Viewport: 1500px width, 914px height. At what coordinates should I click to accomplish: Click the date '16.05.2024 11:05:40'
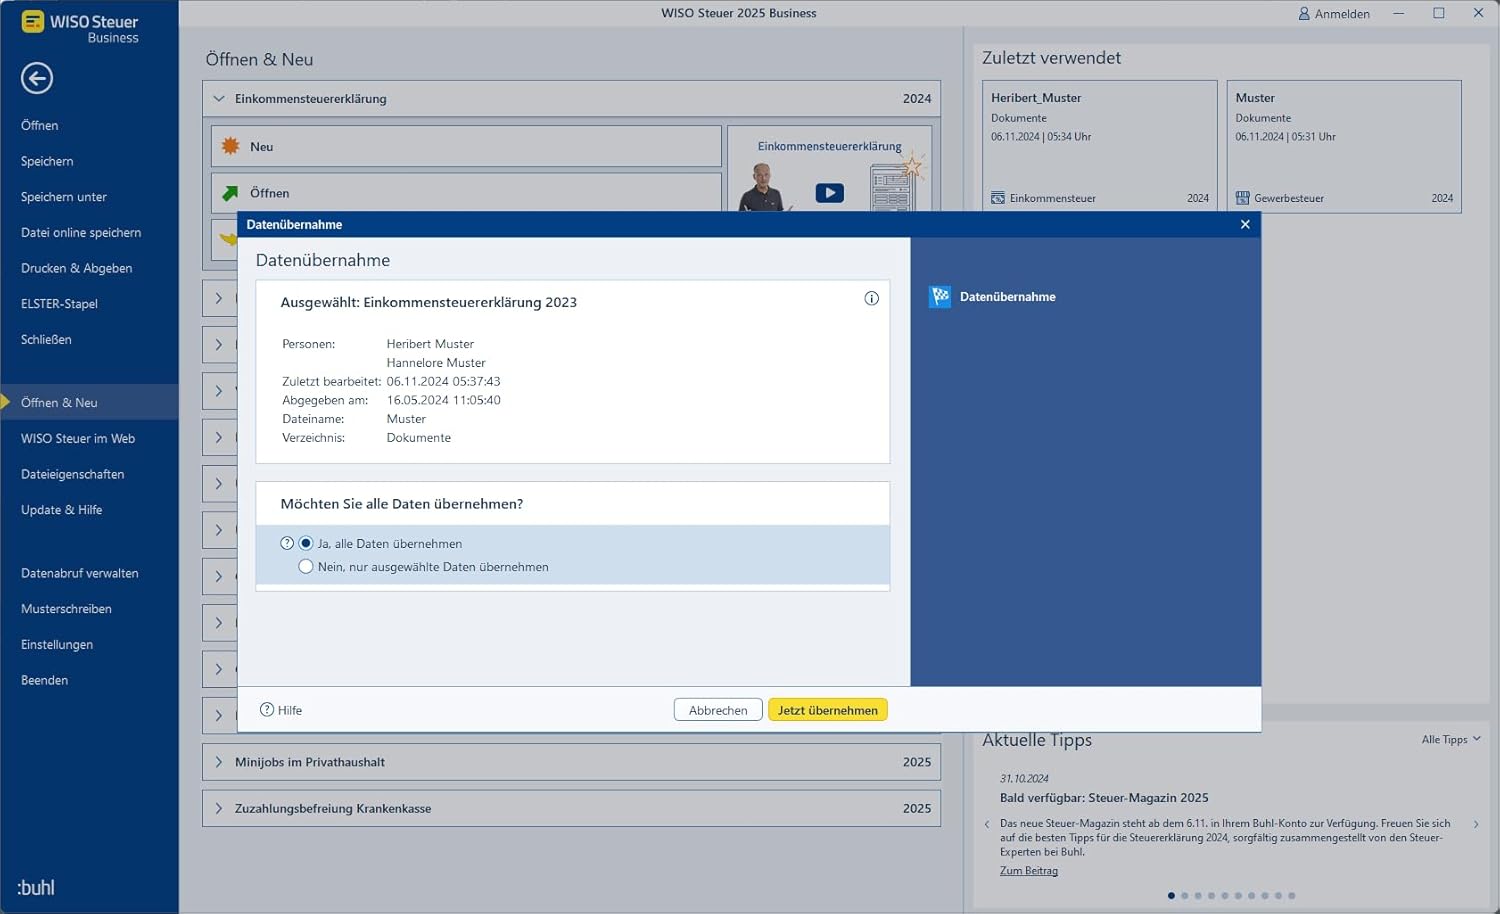[x=443, y=399]
